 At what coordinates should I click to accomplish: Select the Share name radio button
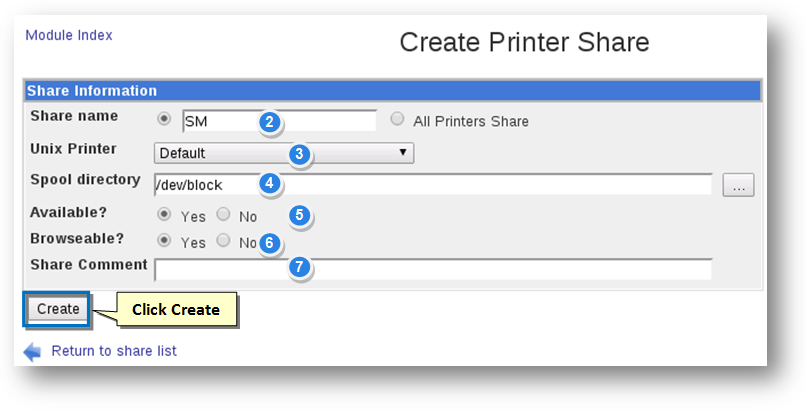tap(165, 119)
